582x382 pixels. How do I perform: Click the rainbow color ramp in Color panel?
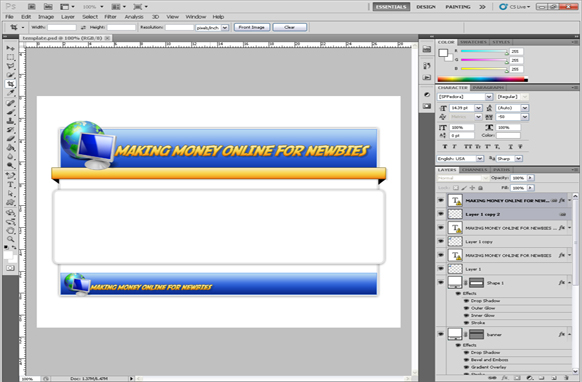click(x=482, y=79)
